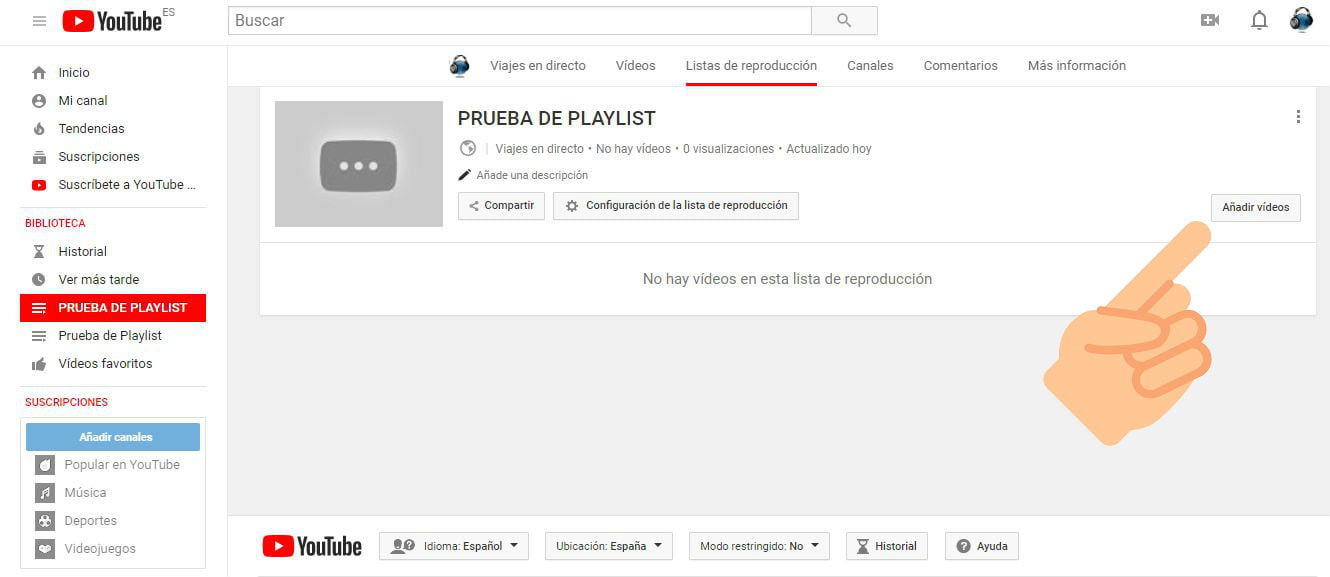Click the pencil to add description

point(464,175)
